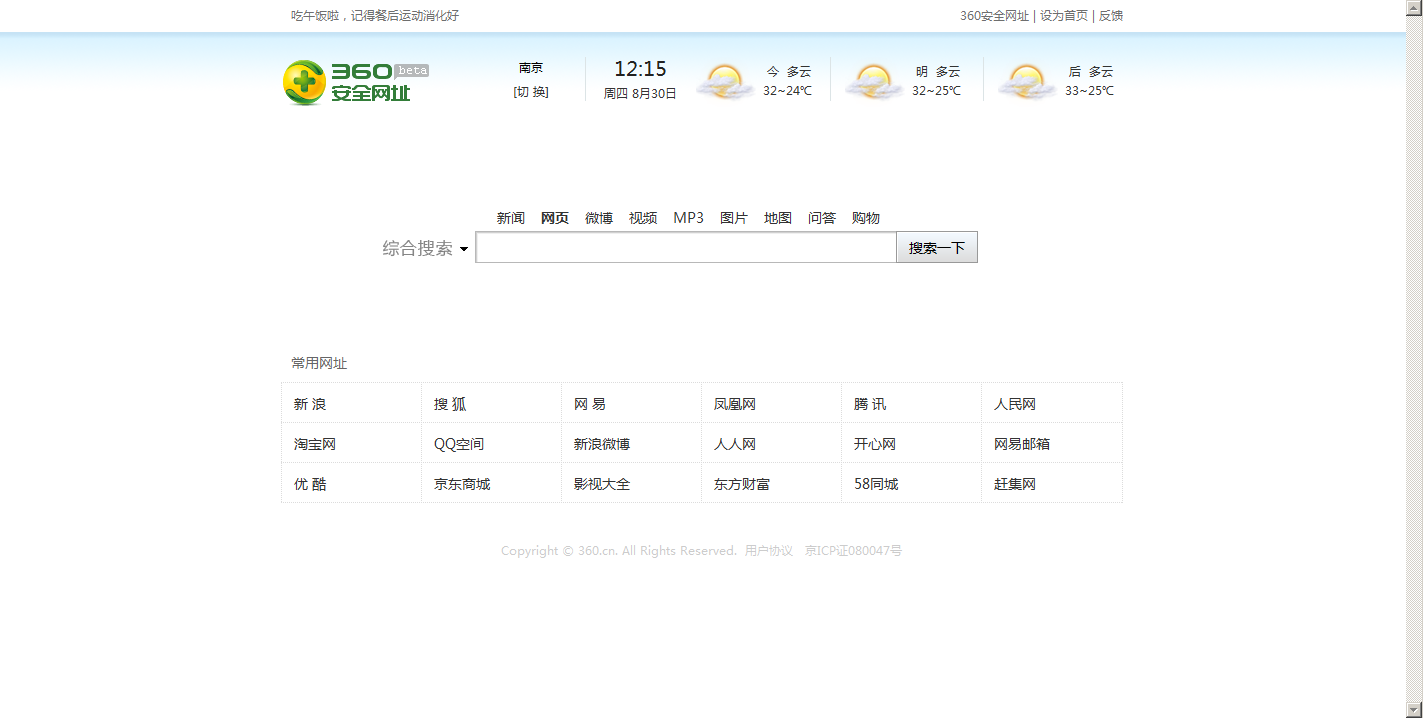Open the QQ空间 site link
Screen dimensions: 1424x718
[459, 444]
